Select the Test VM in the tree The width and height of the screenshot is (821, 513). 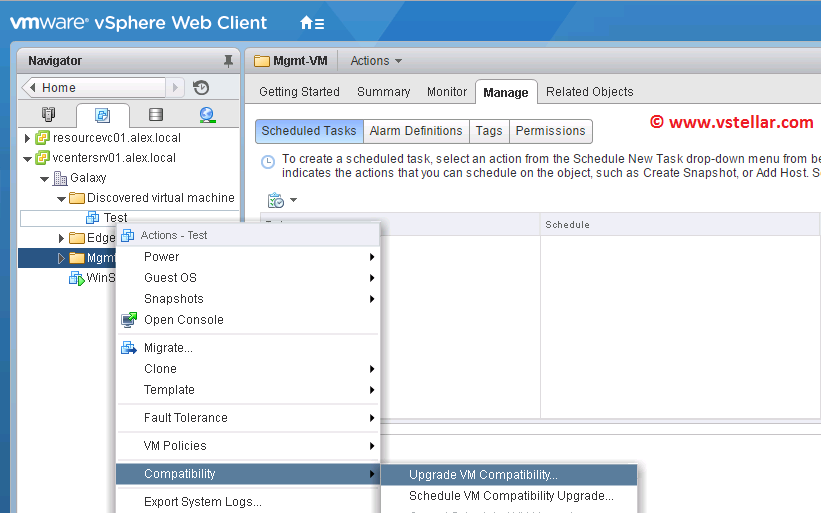tap(115, 218)
